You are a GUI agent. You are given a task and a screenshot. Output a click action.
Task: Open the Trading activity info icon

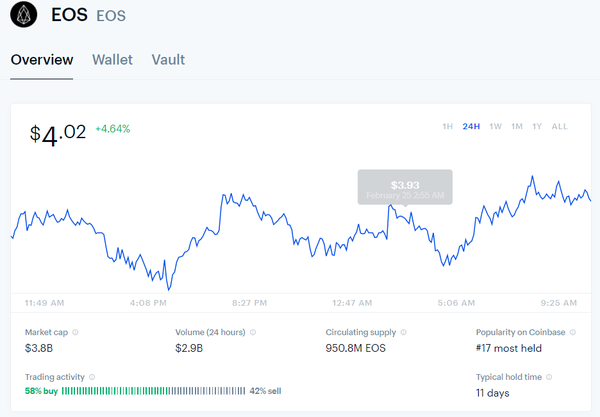(x=90, y=376)
